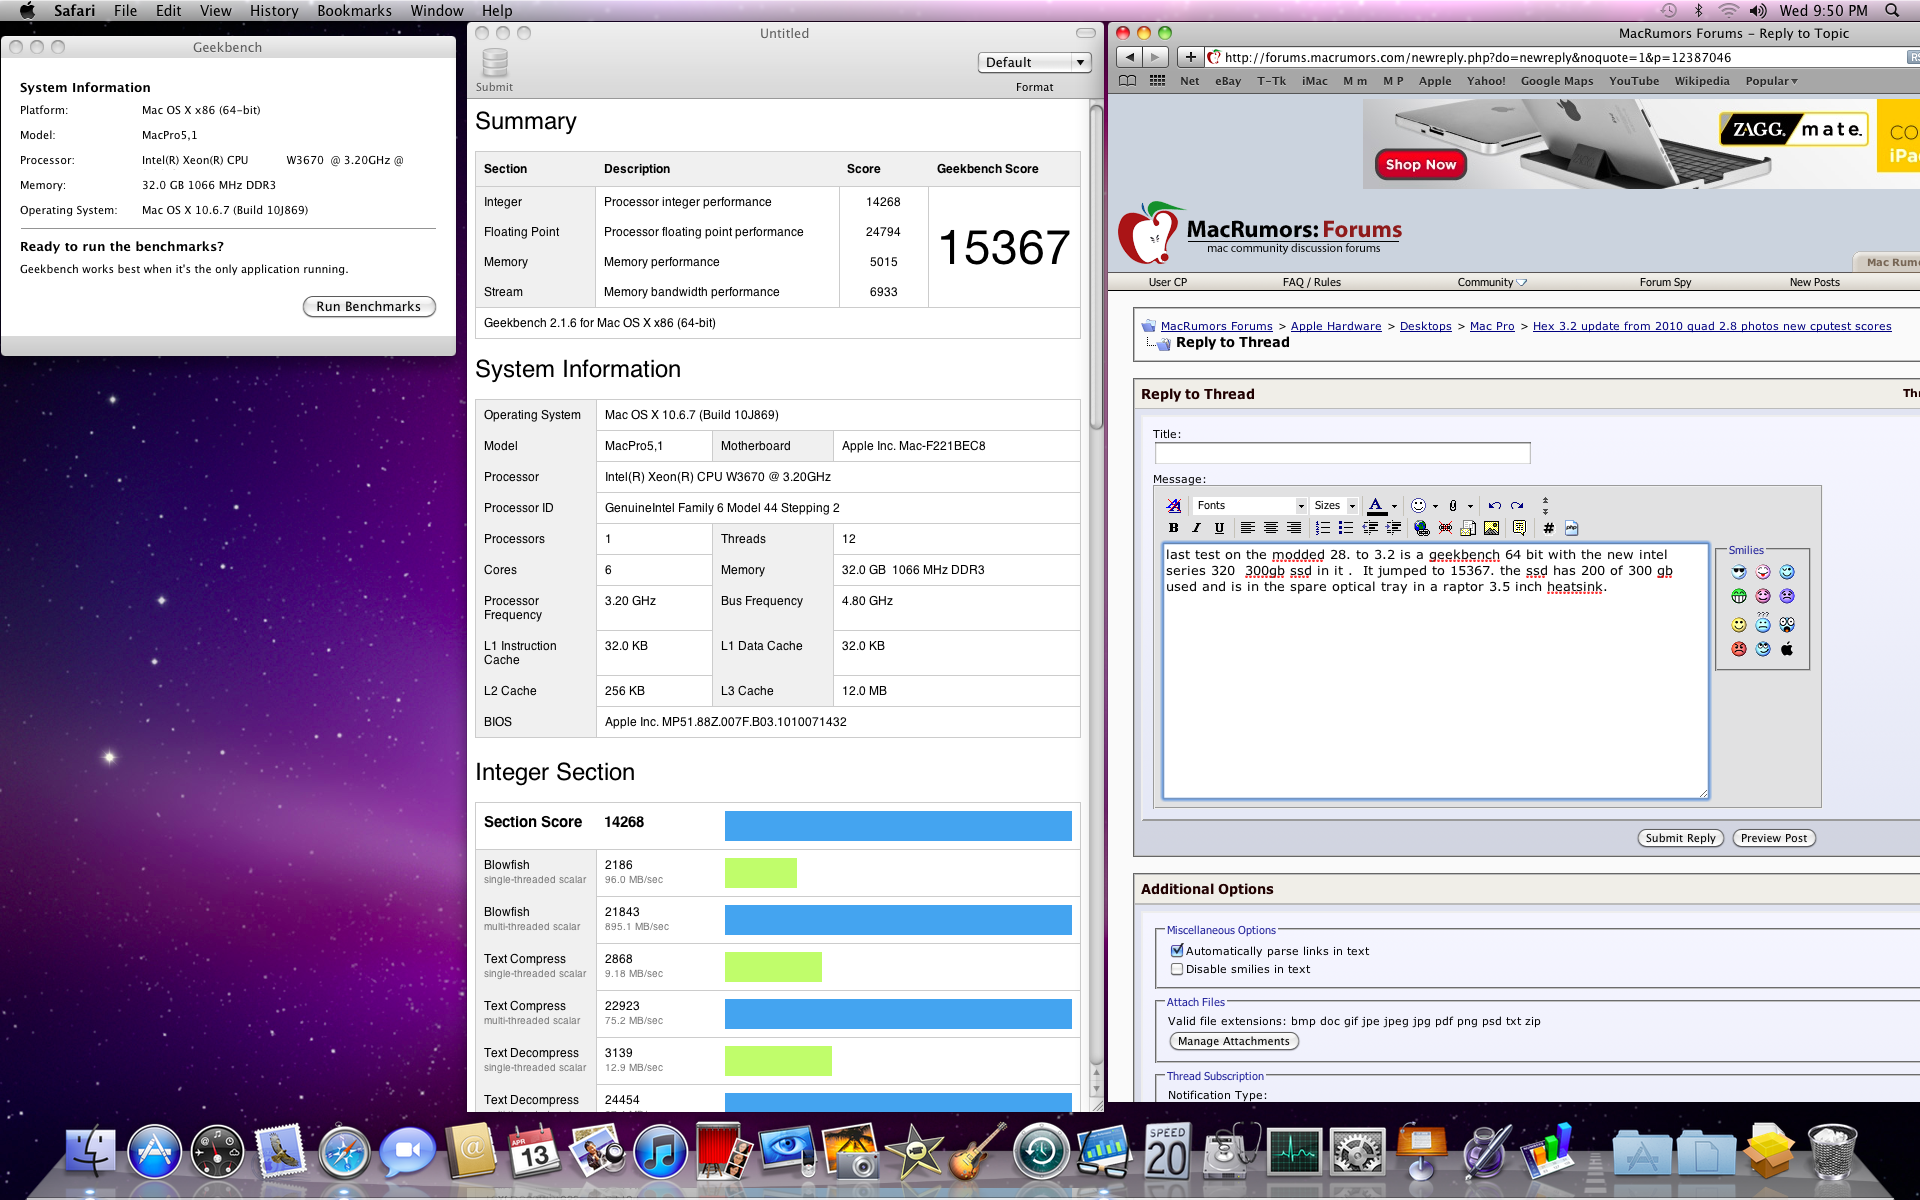Insert an ordered numbered list
Viewport: 1920px width, 1200px height.
click(1323, 528)
